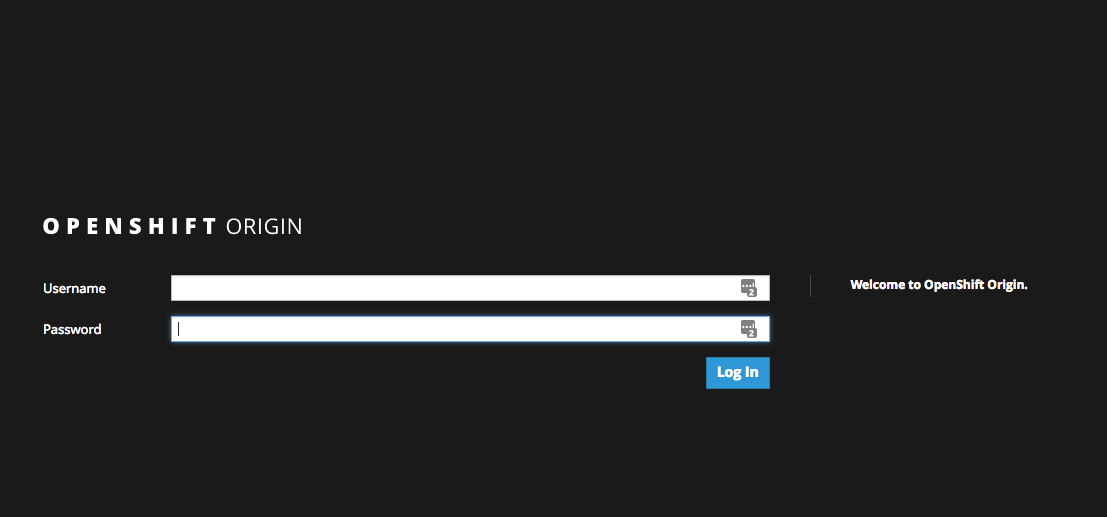The width and height of the screenshot is (1107, 517).
Task: Click inside the Password input field
Action: click(450, 329)
